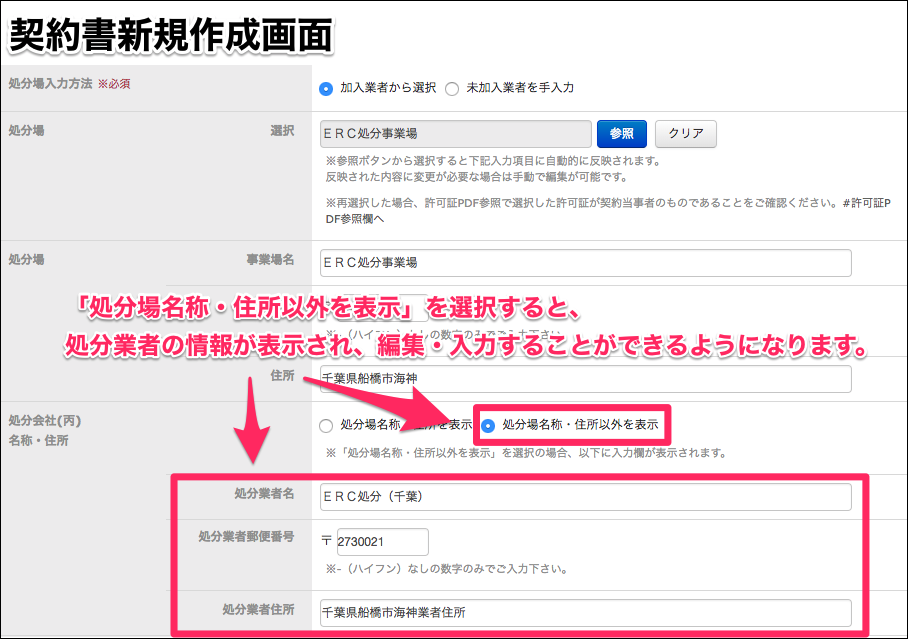
Task: Click the 処分業者住所 text field
Action: (584, 612)
